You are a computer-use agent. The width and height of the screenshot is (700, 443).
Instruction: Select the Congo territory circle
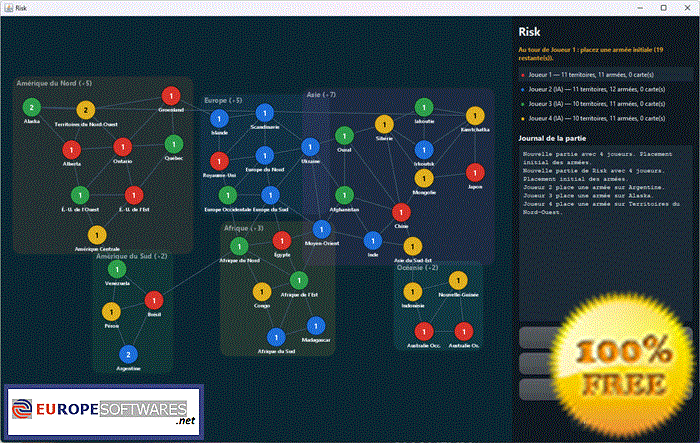click(262, 292)
